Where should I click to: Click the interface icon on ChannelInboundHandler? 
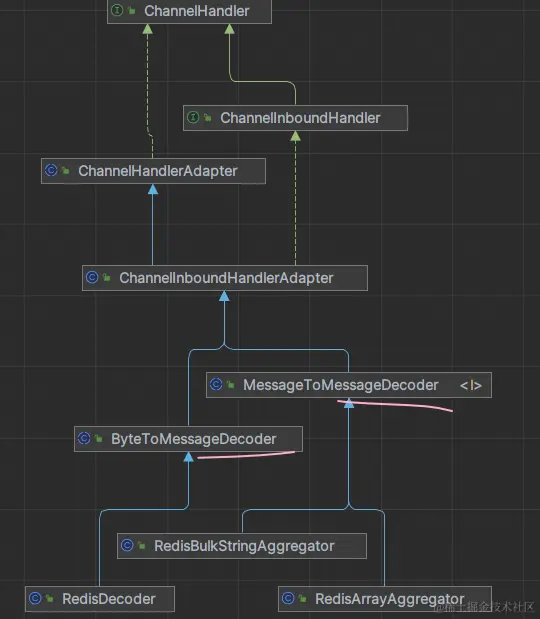coord(193,117)
